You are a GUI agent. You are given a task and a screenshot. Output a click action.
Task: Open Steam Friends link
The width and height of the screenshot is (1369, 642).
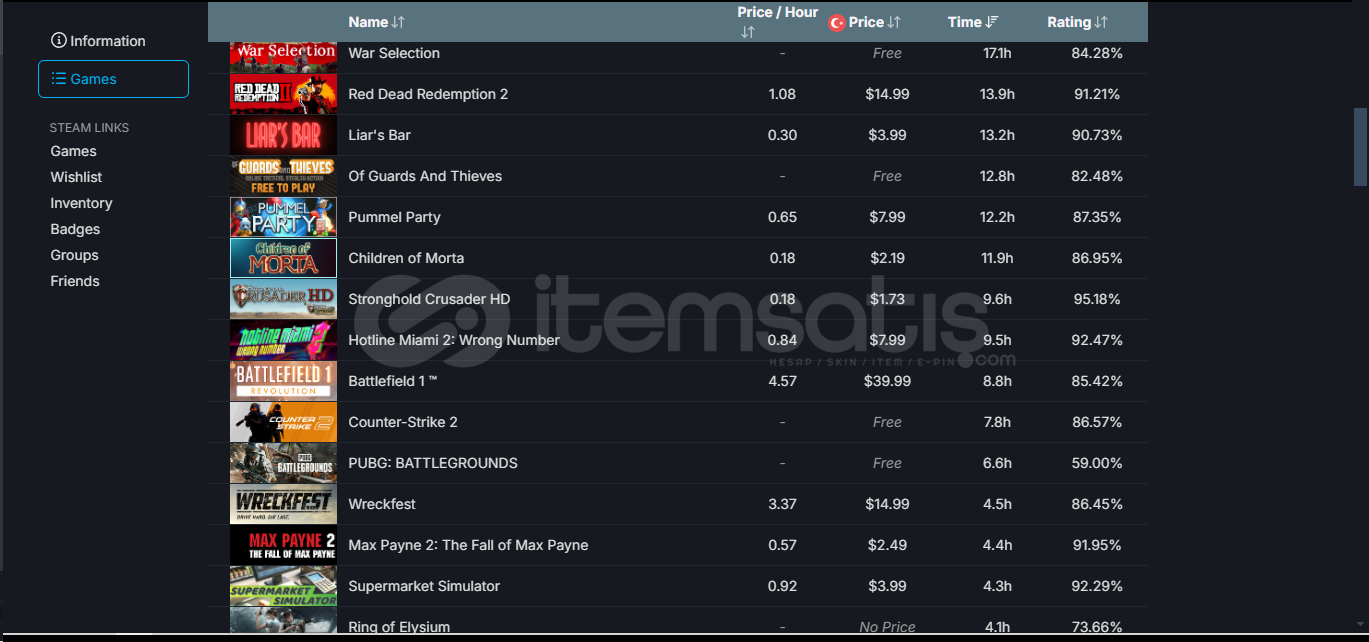(75, 281)
